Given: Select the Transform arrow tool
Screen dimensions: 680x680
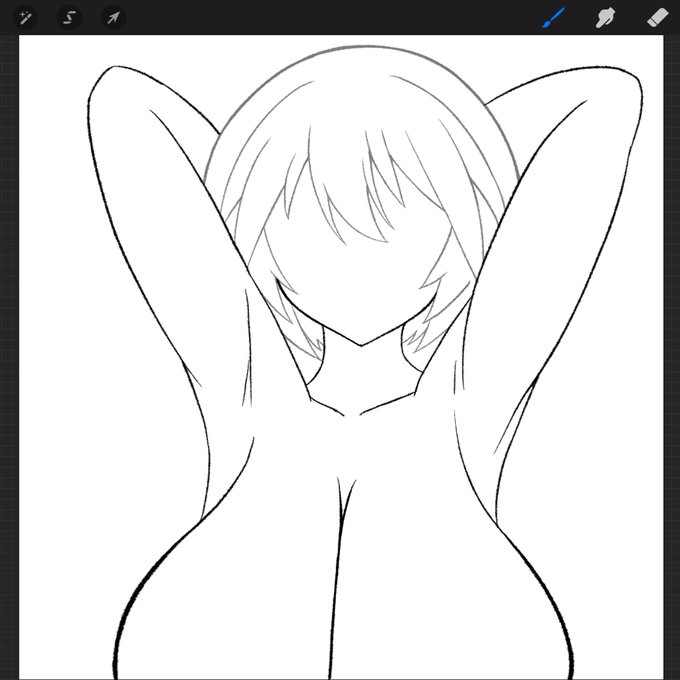Looking at the screenshot, I should click(x=113, y=18).
